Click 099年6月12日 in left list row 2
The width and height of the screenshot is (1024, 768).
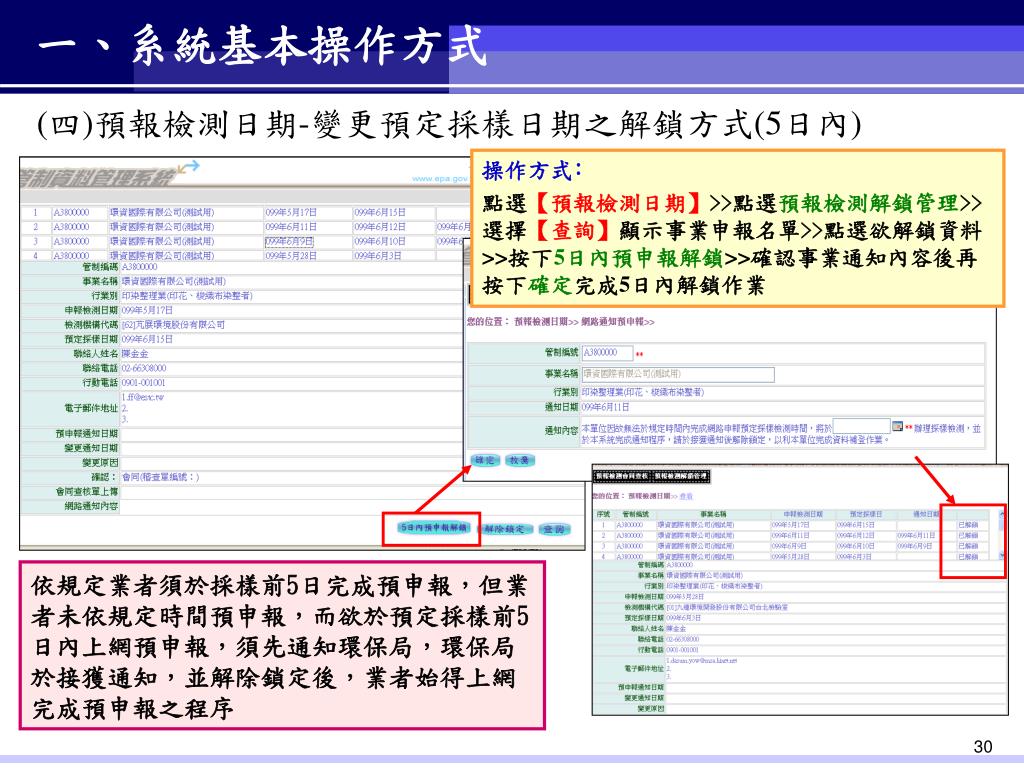tap(380, 227)
